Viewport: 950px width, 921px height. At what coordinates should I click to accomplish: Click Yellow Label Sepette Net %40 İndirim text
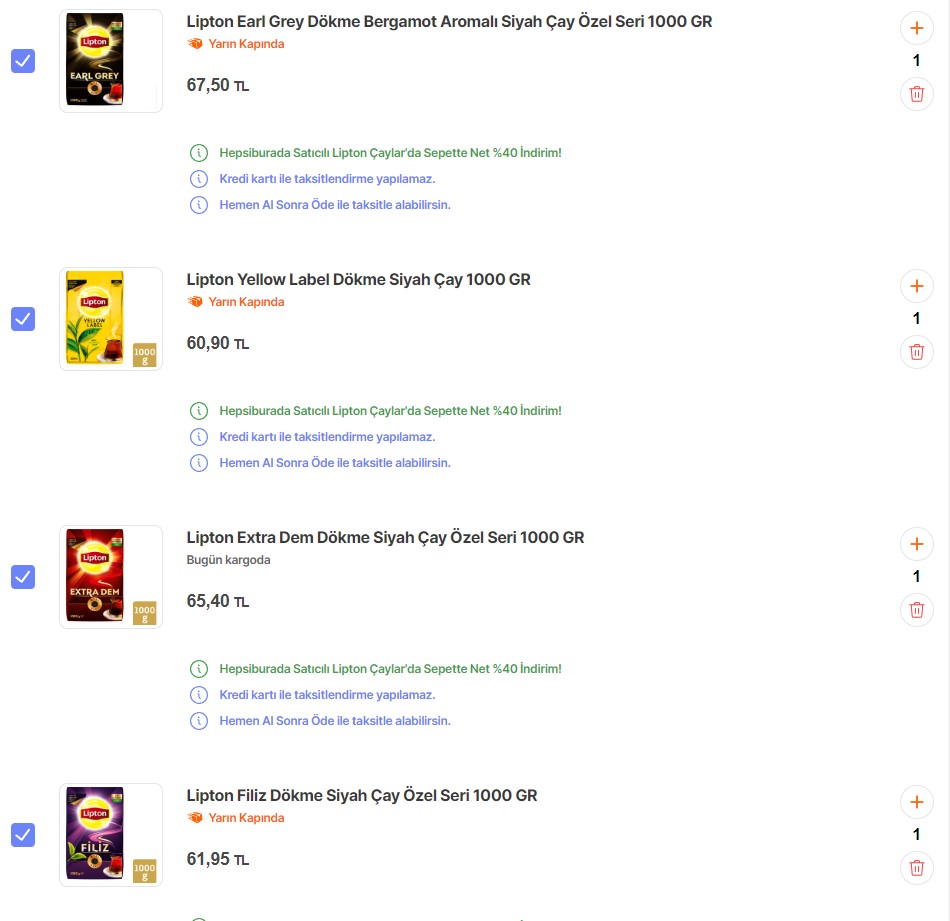(390, 411)
